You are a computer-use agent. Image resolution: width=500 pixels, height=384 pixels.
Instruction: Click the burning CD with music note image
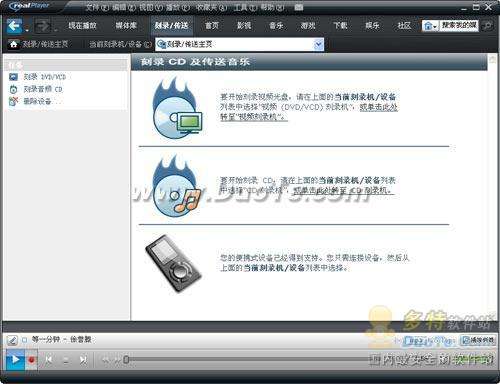click(176, 186)
